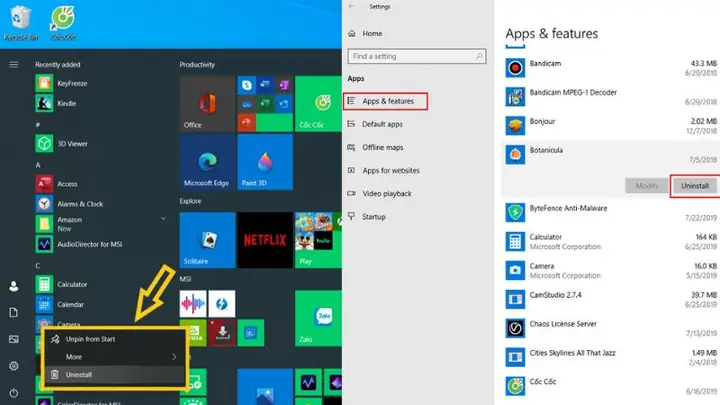
Task: Open the Cốc Cốc desktop shortcut
Action: [63, 23]
